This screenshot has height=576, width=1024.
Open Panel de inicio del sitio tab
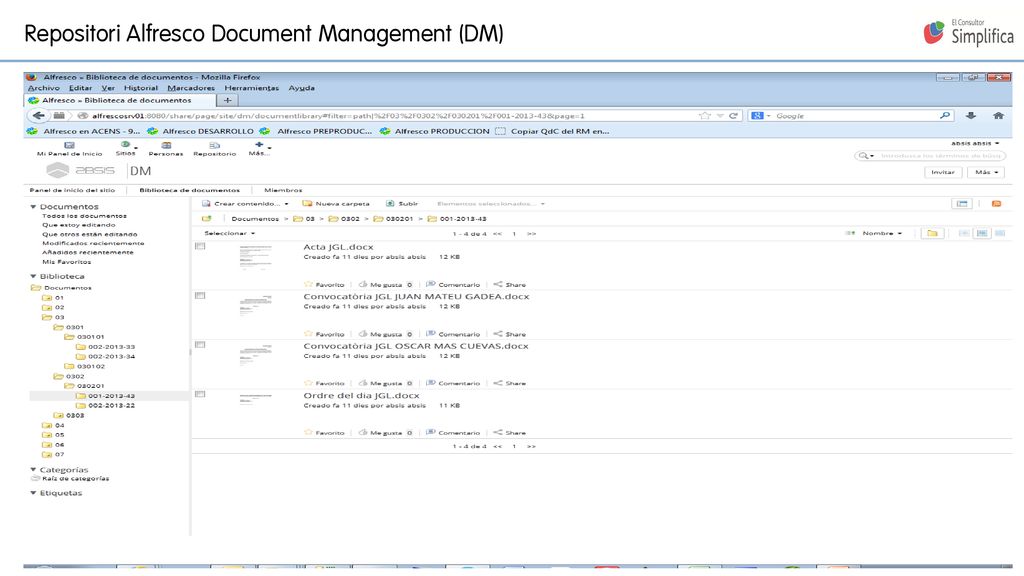(72, 190)
